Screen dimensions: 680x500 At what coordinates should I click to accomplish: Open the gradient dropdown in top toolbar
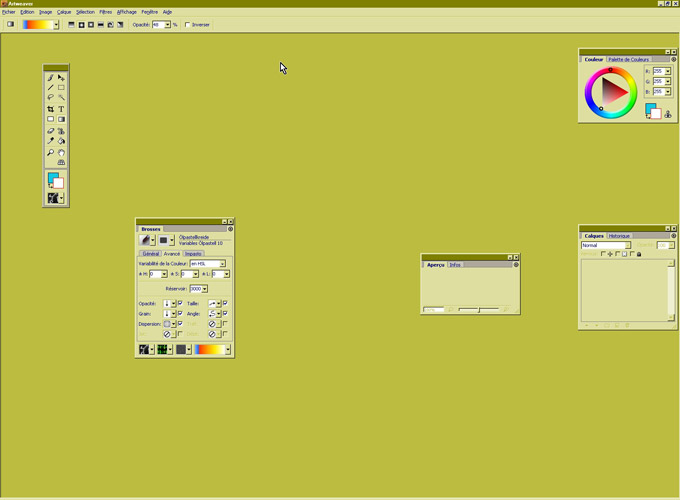point(56,25)
